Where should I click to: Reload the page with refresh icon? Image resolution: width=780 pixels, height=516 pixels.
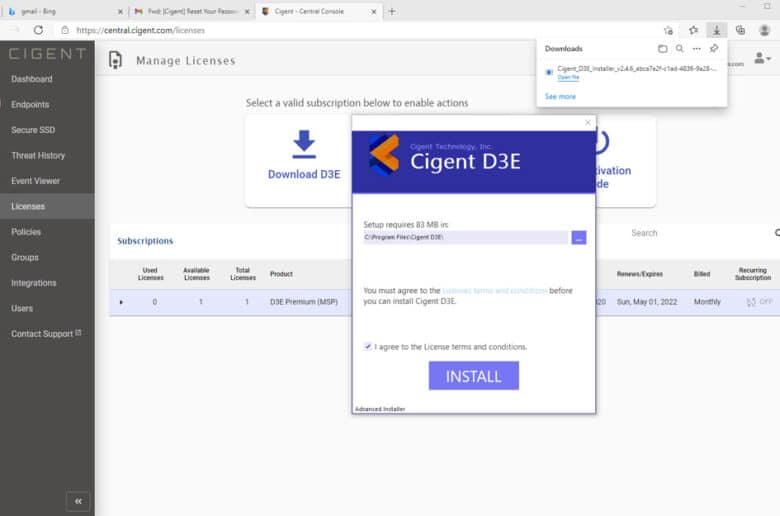click(38, 30)
